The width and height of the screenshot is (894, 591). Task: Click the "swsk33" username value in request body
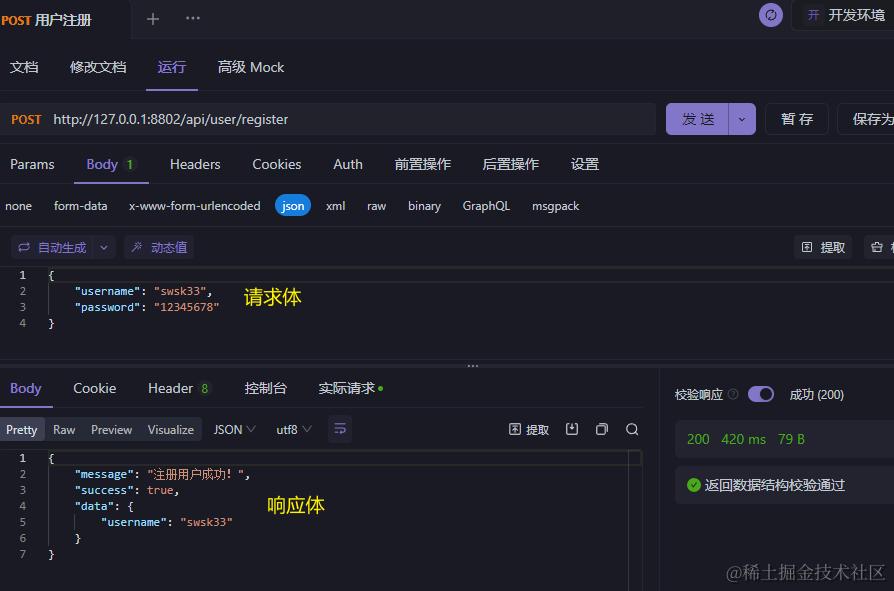tap(180, 291)
